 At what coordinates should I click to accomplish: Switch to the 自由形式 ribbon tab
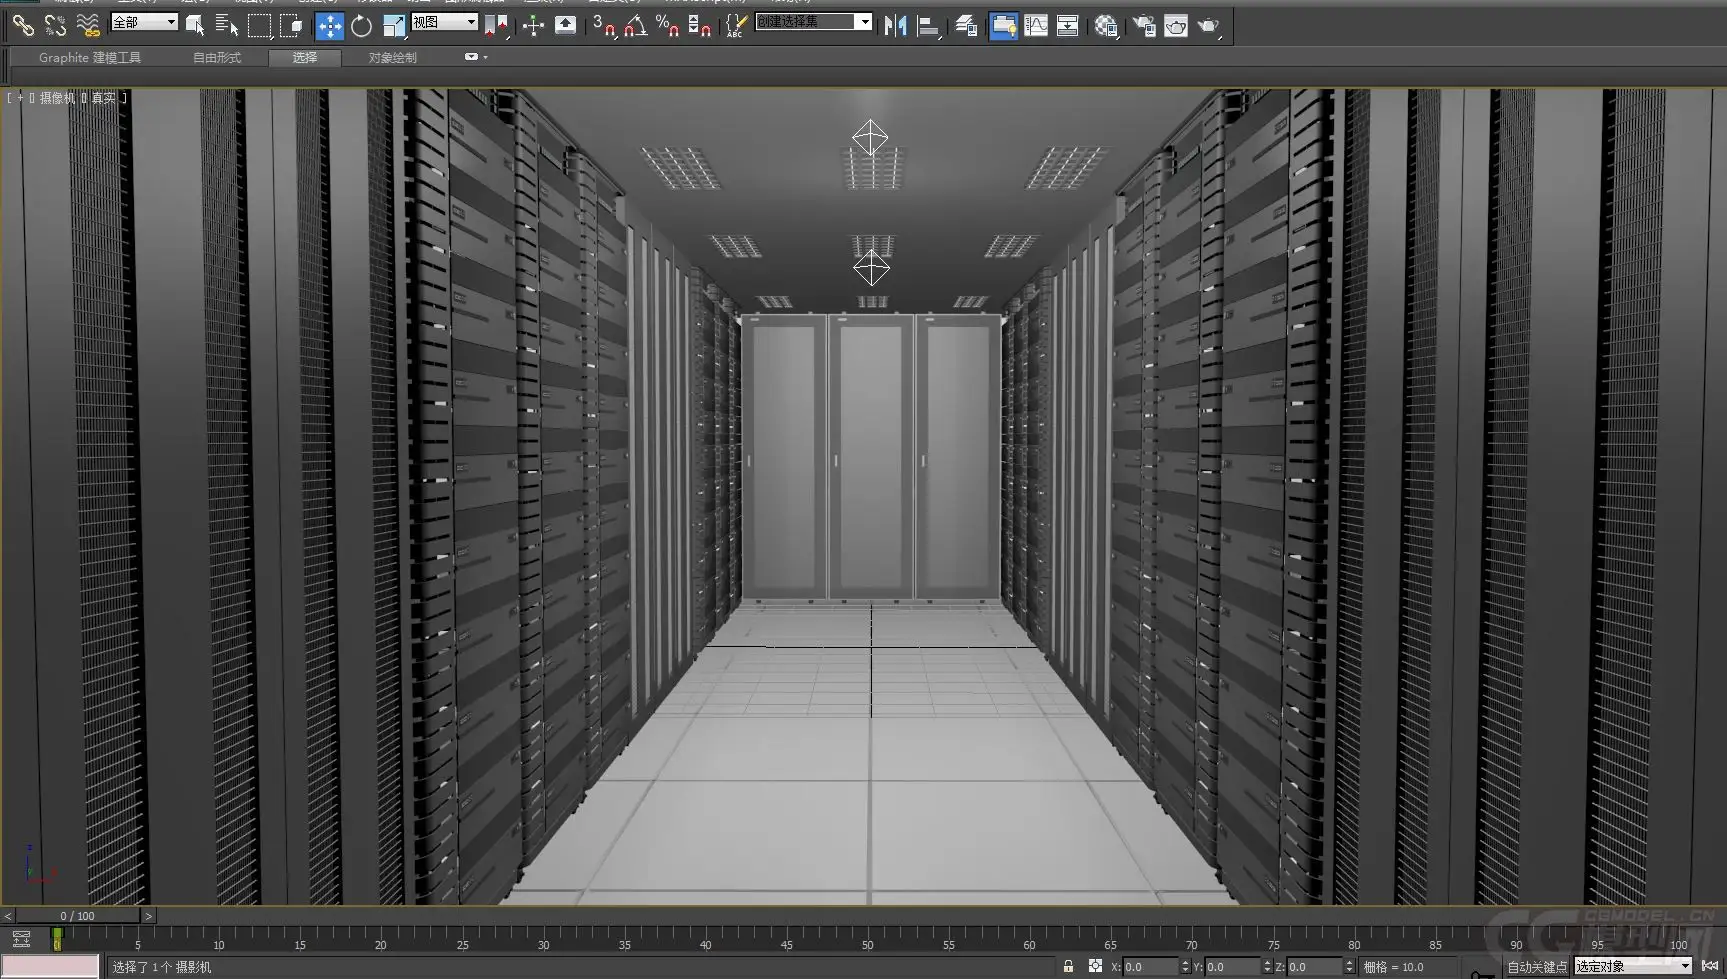point(217,58)
